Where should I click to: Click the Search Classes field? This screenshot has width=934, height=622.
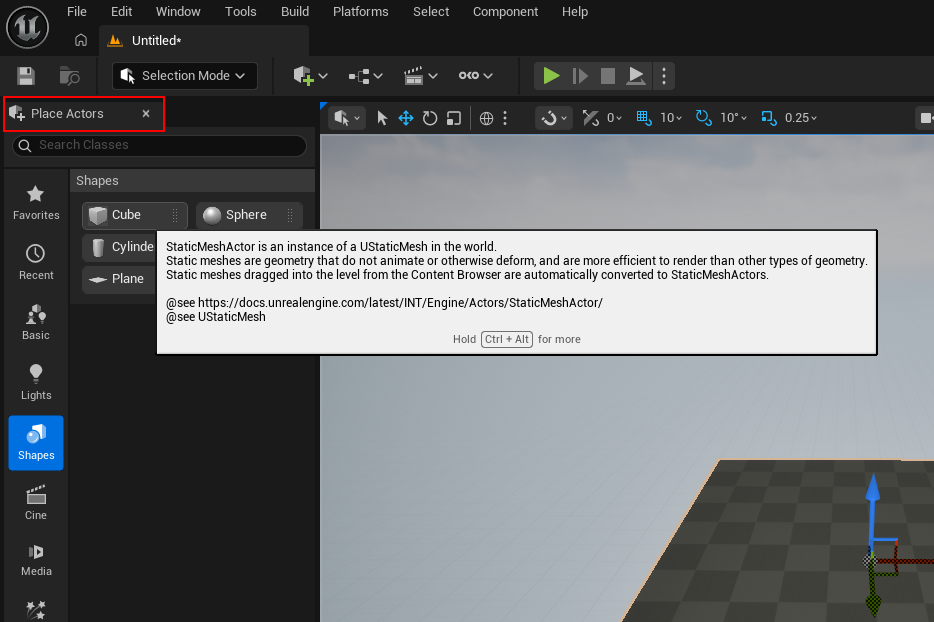pyautogui.click(x=160, y=145)
